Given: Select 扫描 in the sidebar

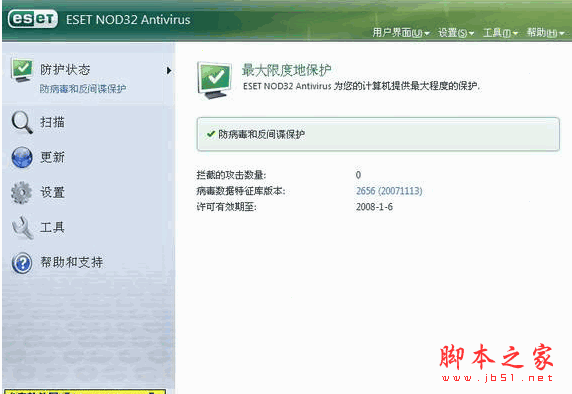Looking at the screenshot, I should [x=53, y=122].
